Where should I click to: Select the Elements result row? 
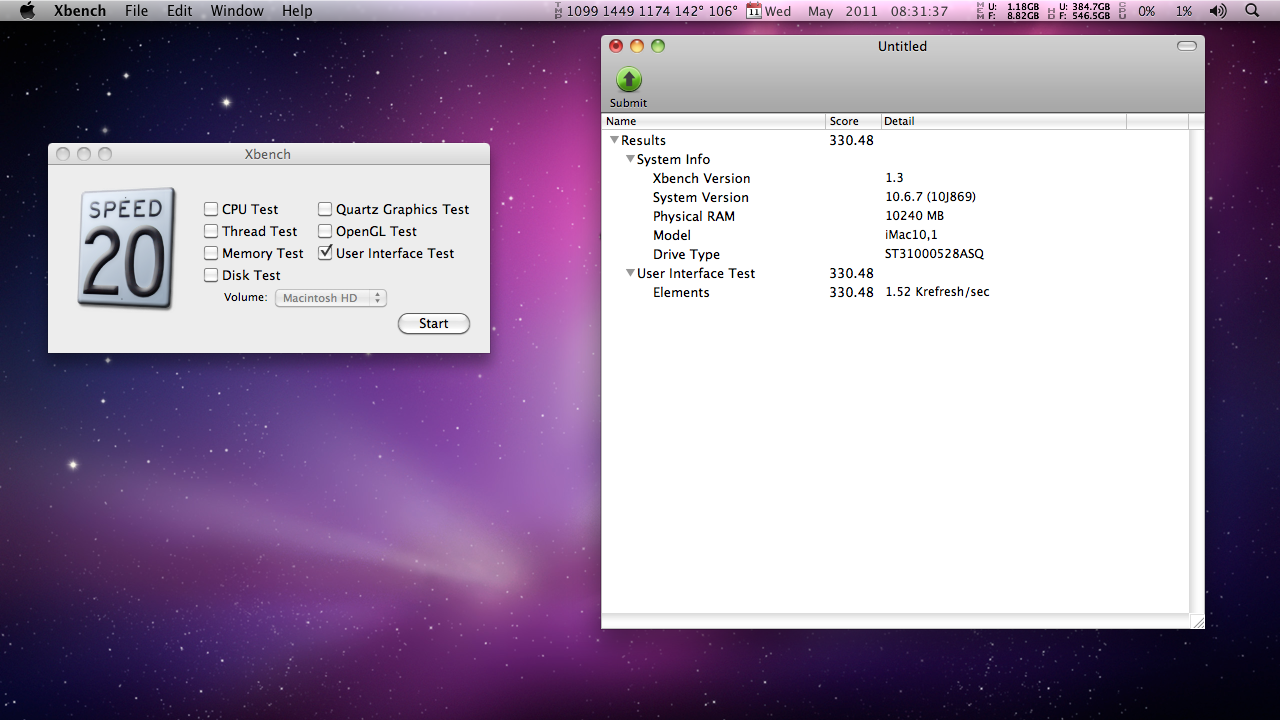[x=895, y=292]
